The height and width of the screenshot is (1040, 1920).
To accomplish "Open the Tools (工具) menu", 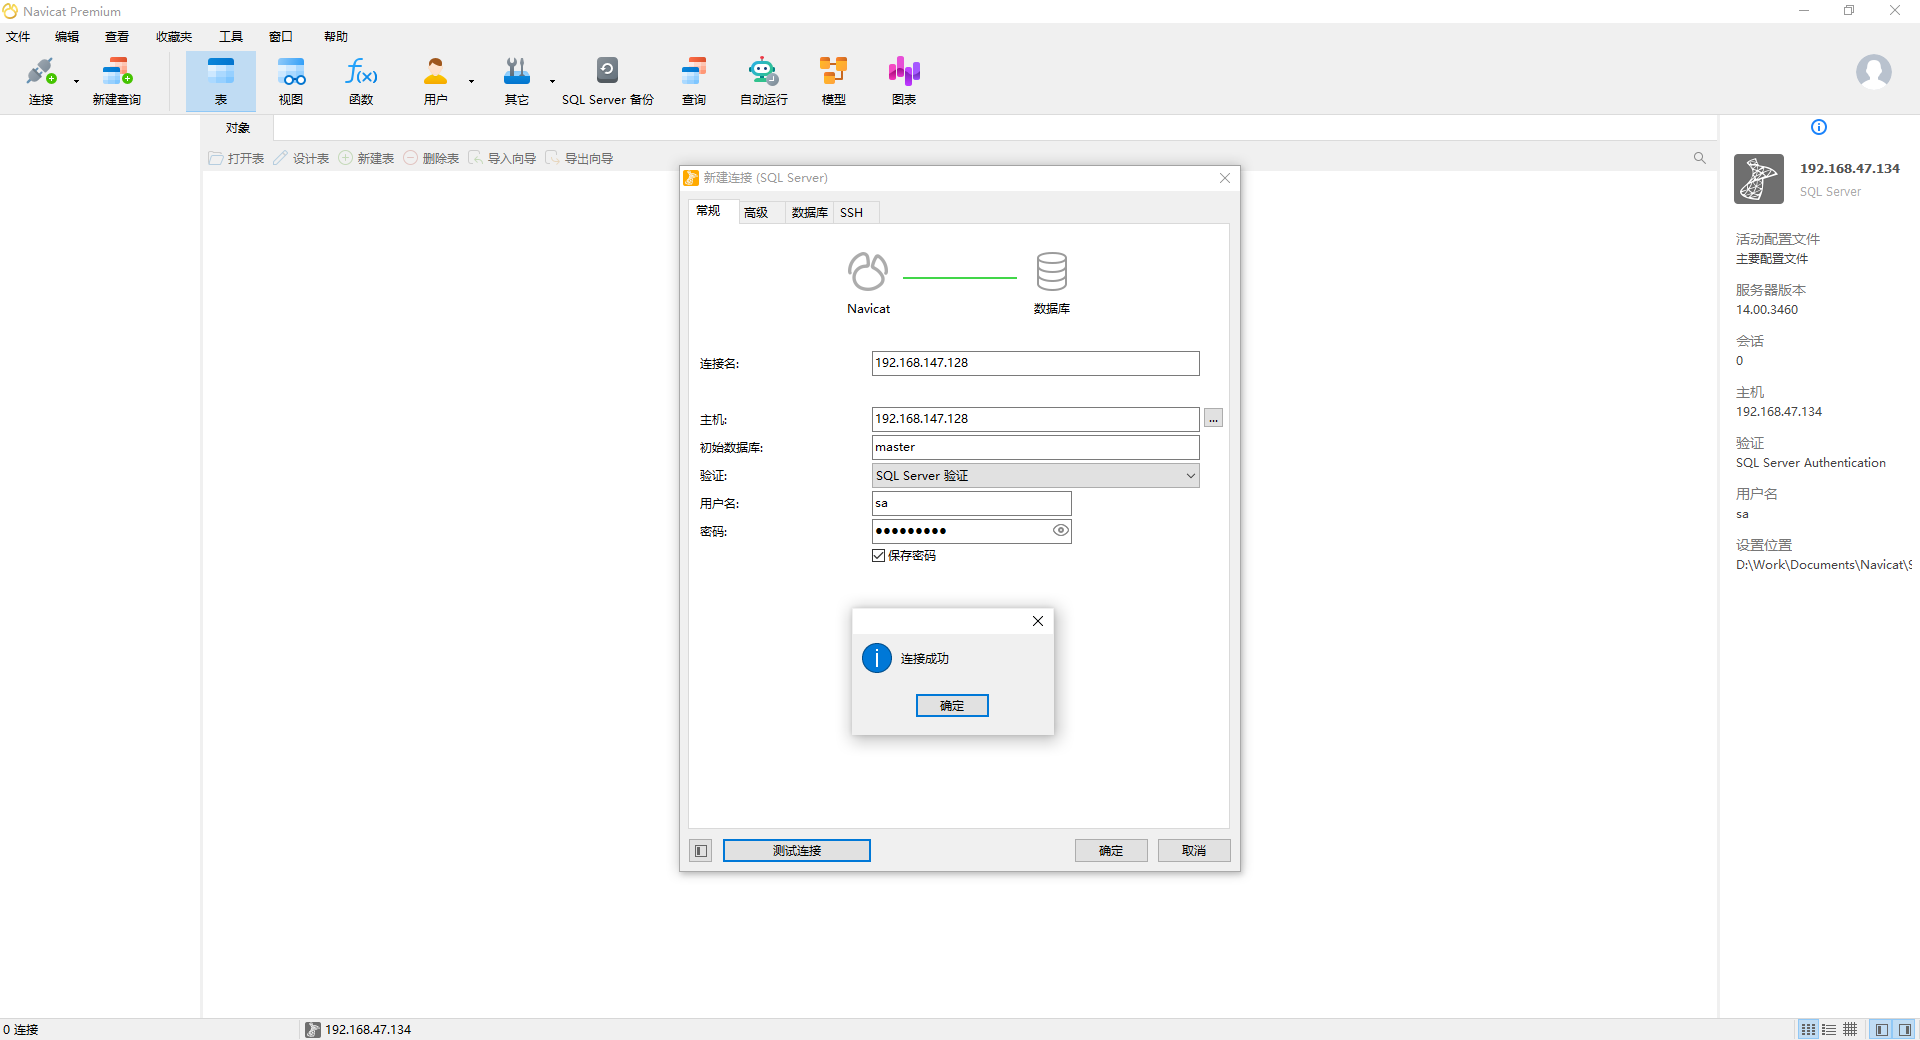I will tap(231, 37).
